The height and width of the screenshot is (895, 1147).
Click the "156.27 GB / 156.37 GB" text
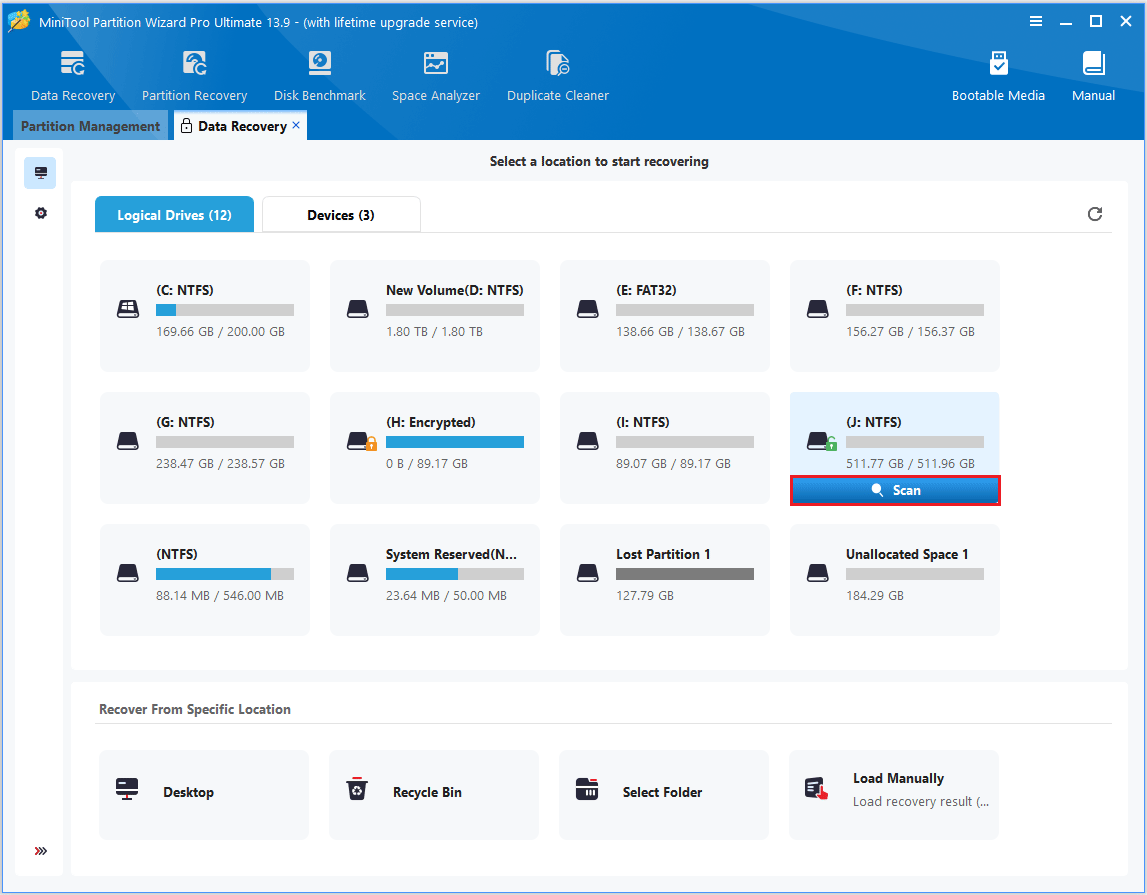click(910, 332)
